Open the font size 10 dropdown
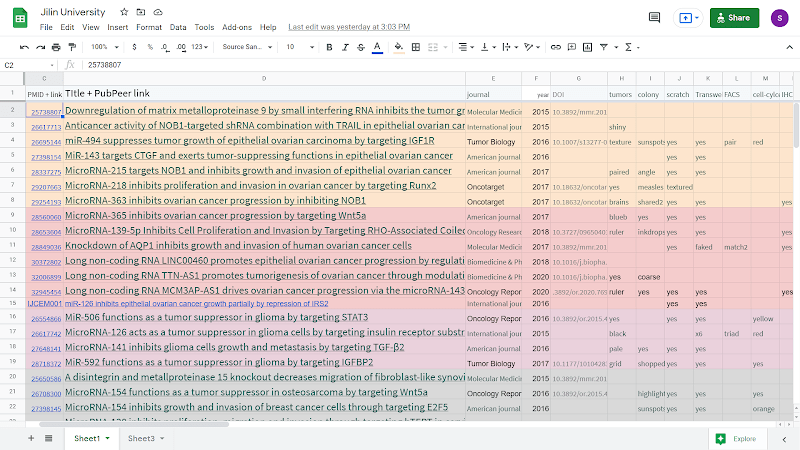 tap(296, 46)
